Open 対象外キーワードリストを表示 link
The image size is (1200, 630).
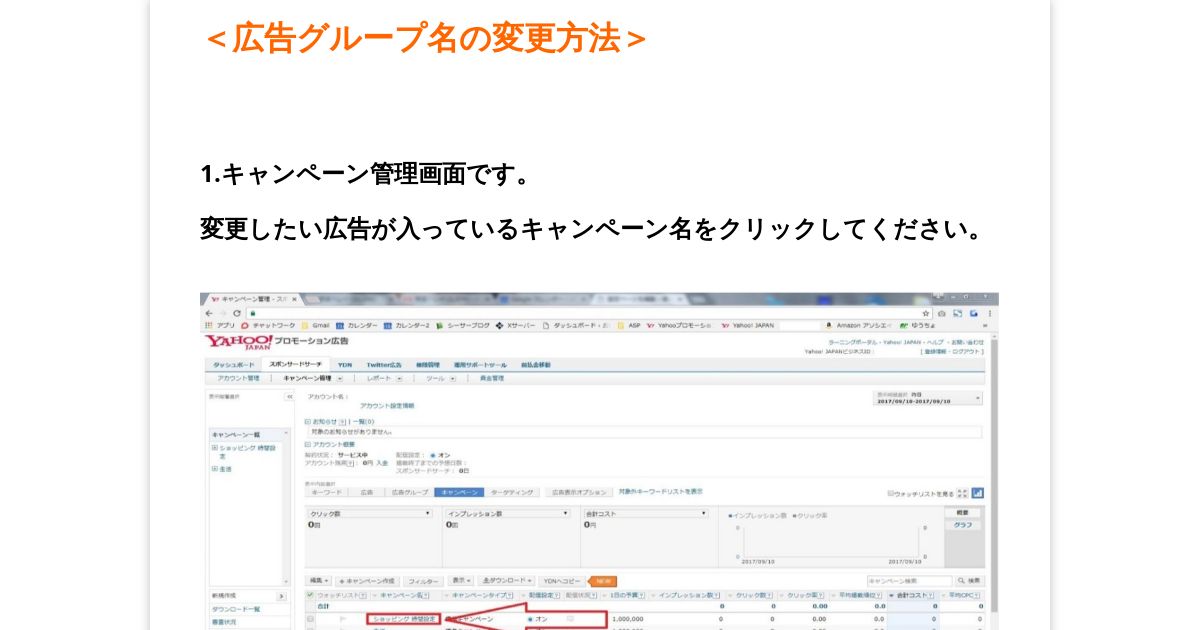660,491
